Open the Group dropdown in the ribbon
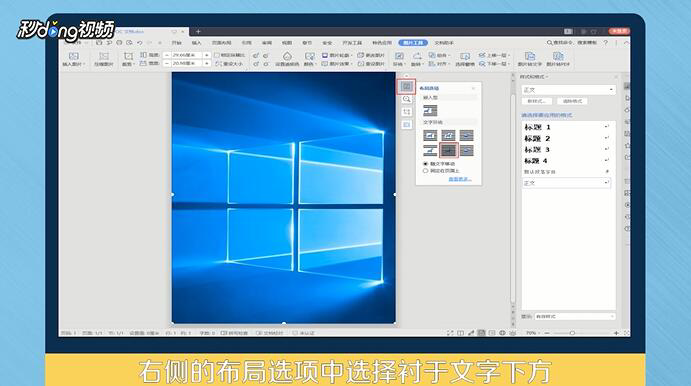 pos(439,55)
